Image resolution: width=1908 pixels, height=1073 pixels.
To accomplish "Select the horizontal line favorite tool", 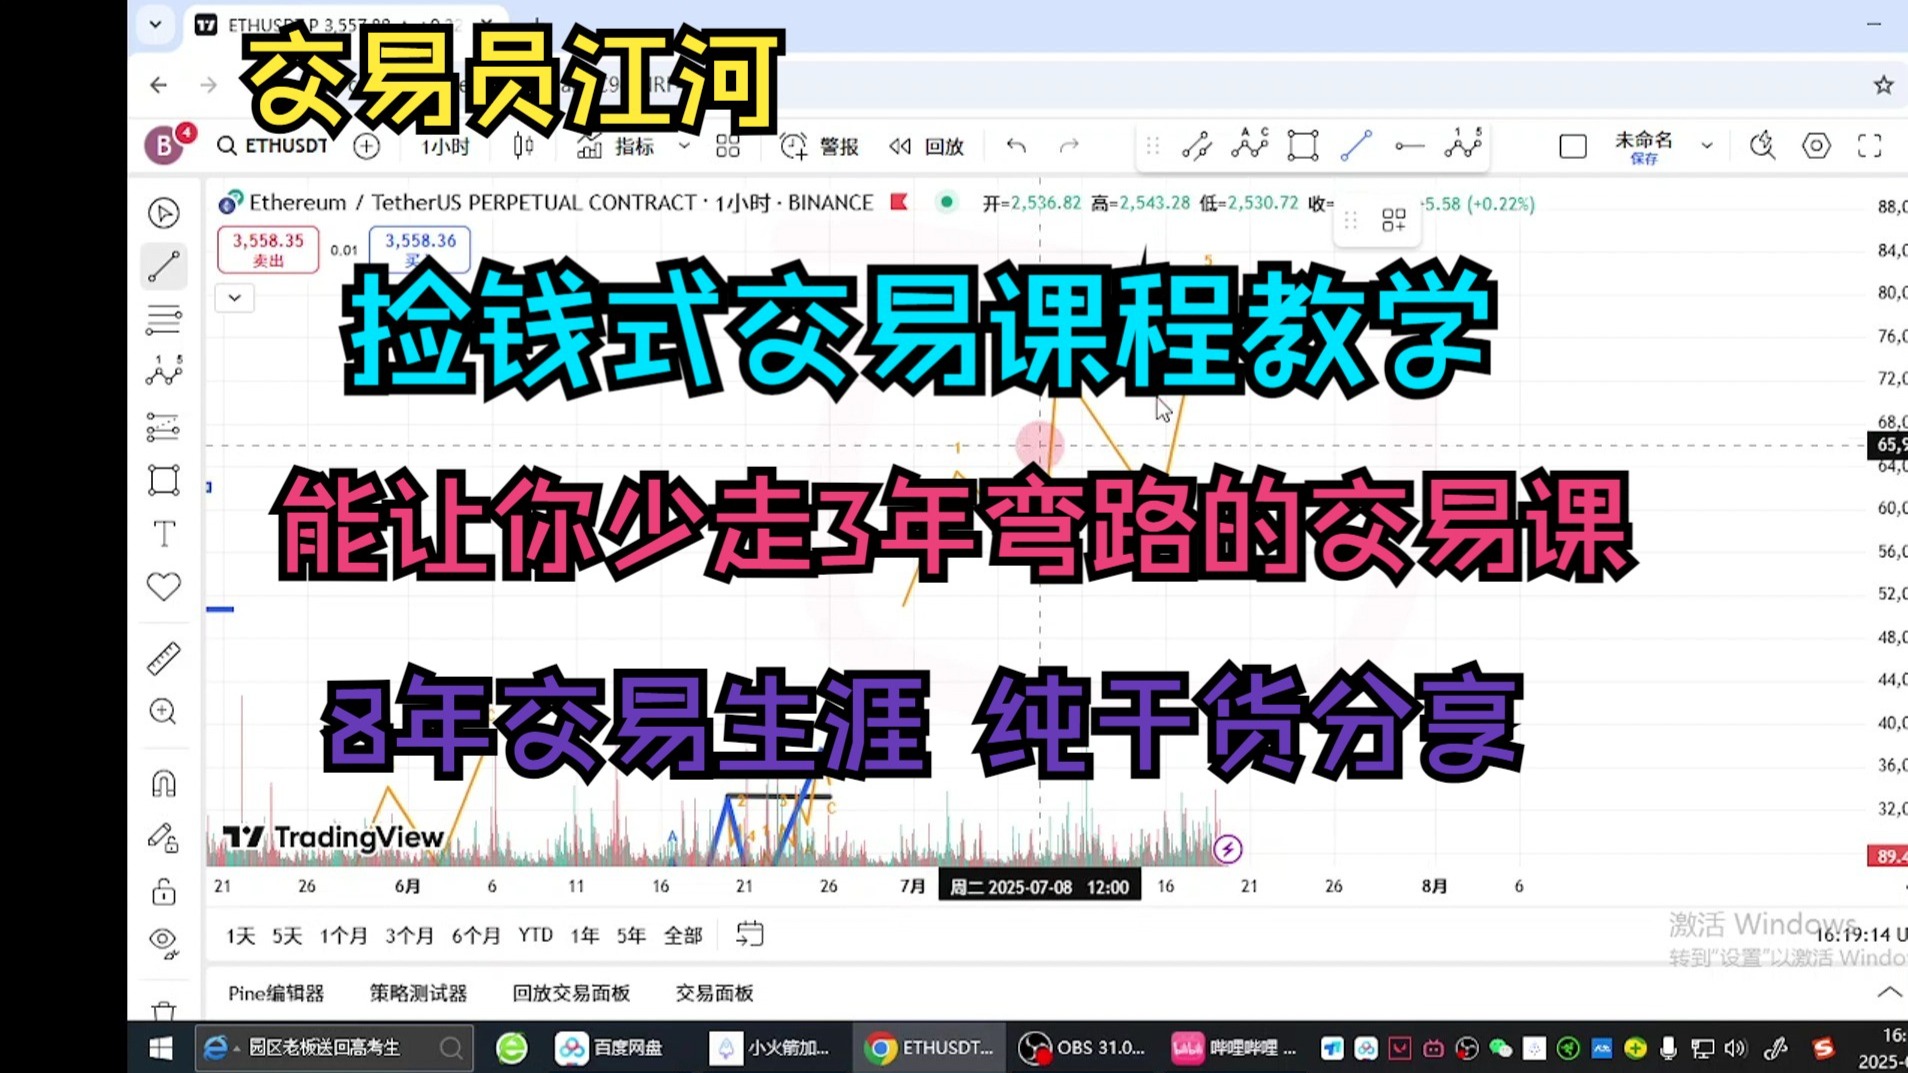I will (x=1409, y=146).
